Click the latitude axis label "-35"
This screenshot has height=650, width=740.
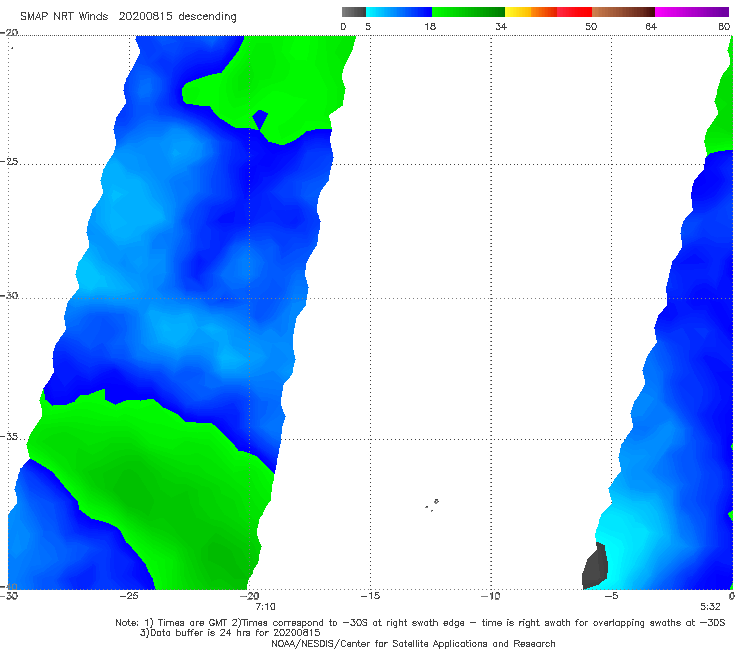click(x=9, y=437)
